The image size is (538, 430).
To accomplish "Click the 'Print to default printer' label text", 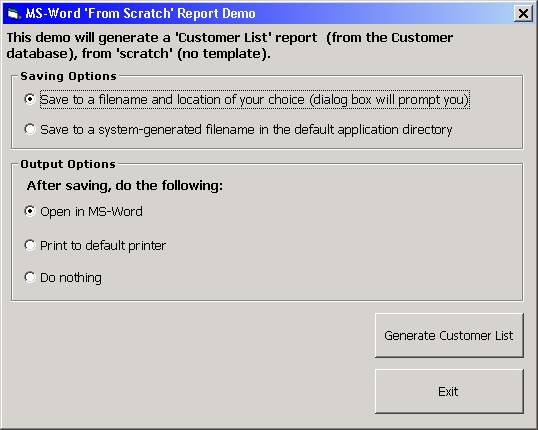I will (x=103, y=246).
